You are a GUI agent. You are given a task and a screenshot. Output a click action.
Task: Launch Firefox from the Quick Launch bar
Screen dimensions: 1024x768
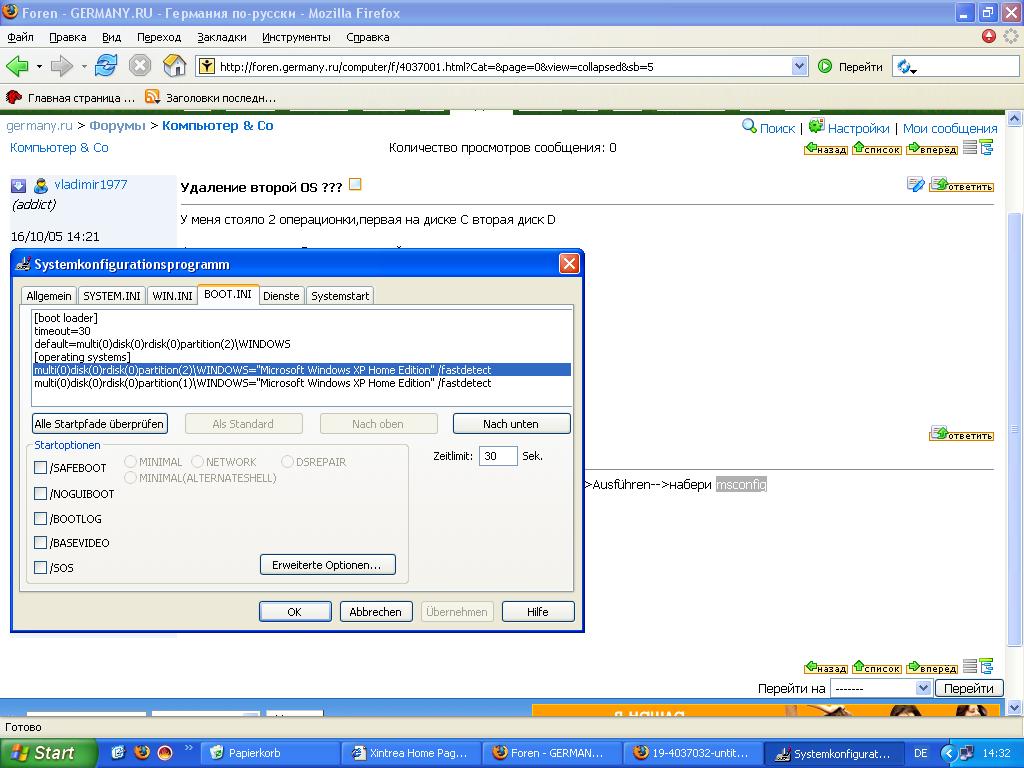[x=142, y=752]
